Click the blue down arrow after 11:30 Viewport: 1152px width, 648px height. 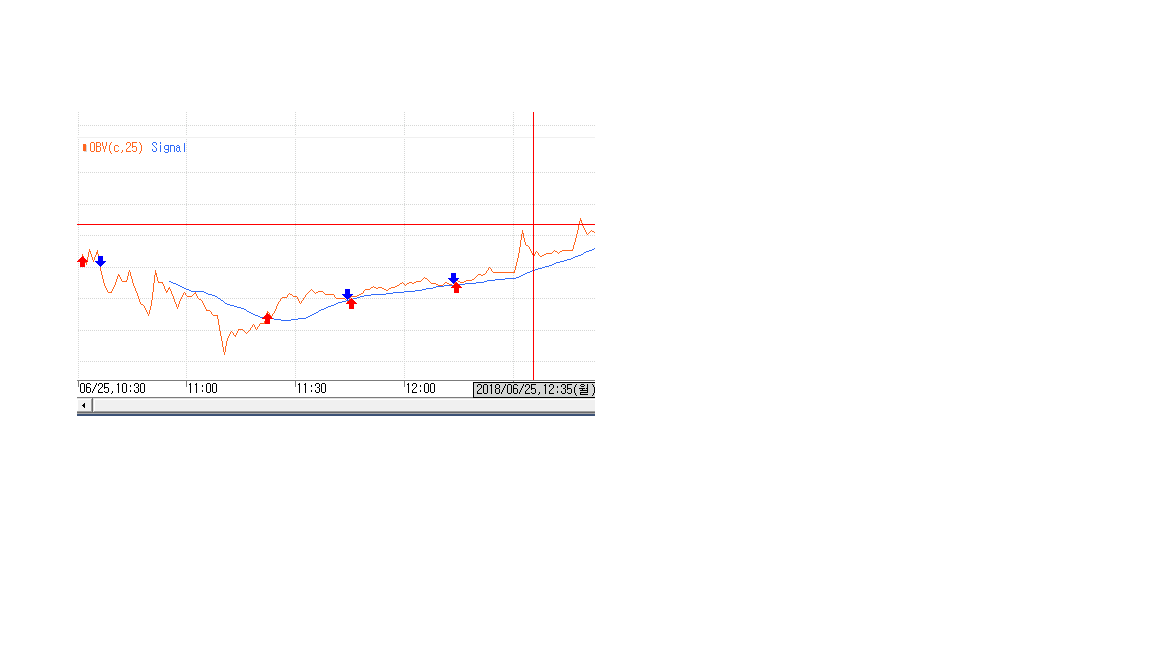point(347,294)
